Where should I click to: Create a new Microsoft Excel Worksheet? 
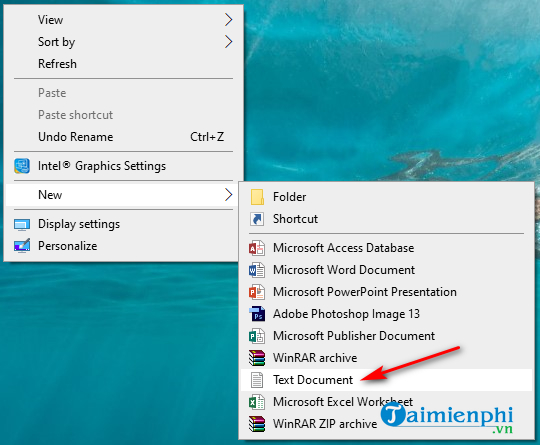click(386, 402)
